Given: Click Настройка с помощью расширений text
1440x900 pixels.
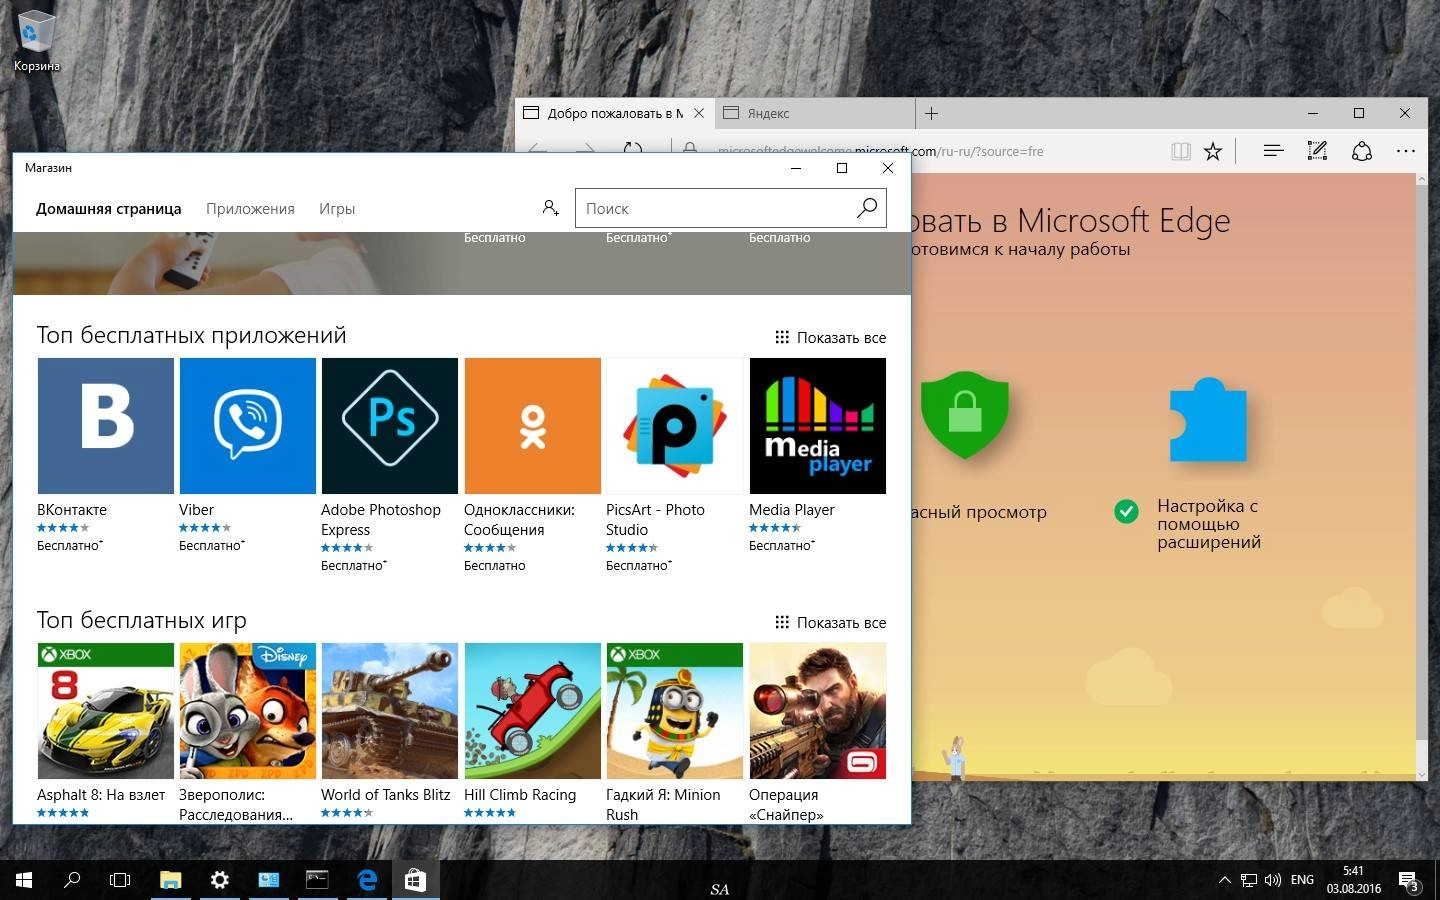Looking at the screenshot, I should click(1209, 524).
